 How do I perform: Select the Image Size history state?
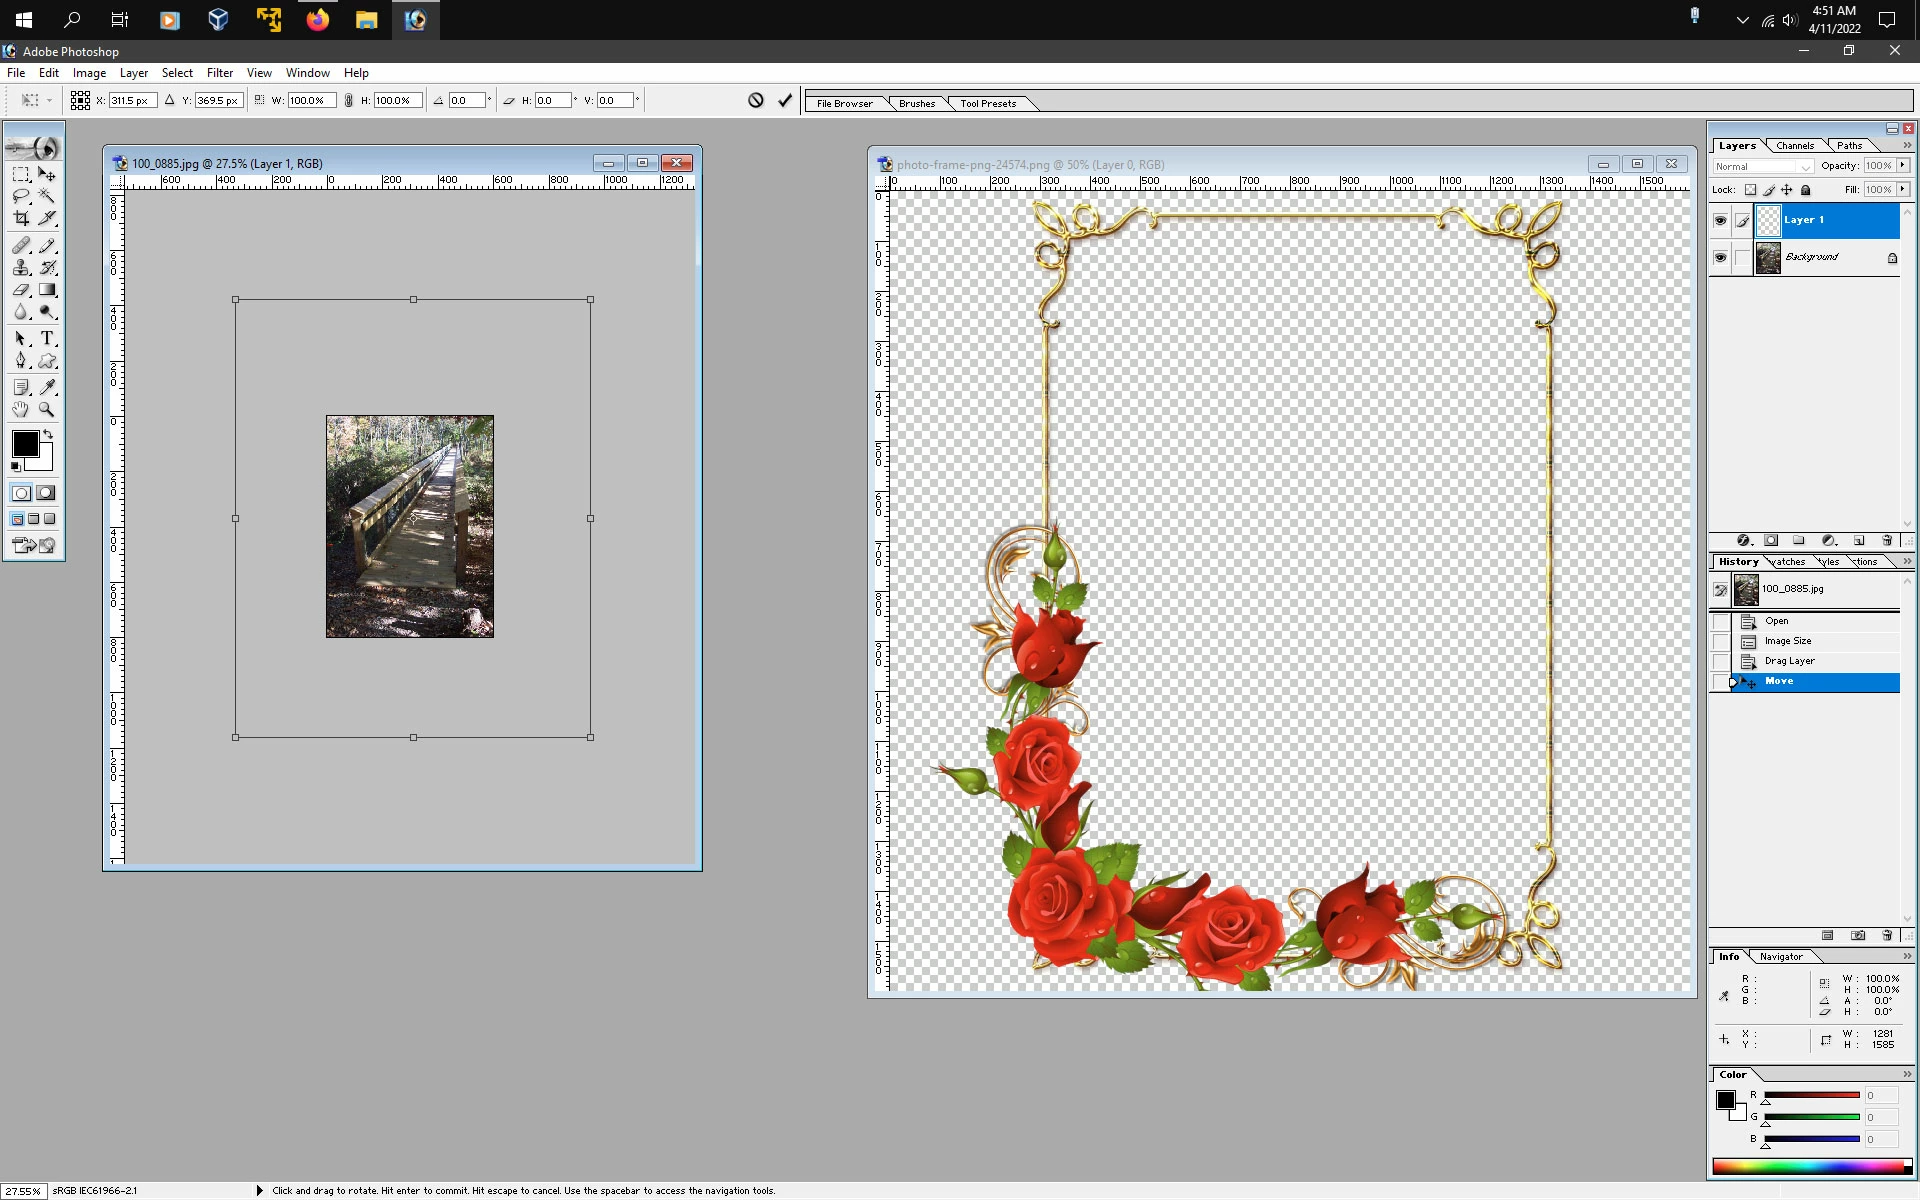click(x=1788, y=641)
